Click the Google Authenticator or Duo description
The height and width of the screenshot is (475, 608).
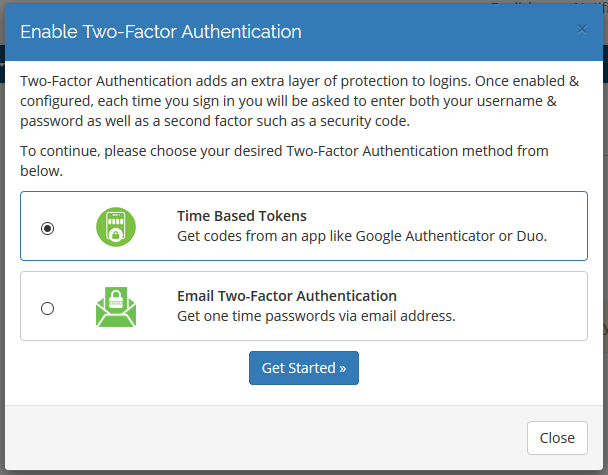[362, 236]
